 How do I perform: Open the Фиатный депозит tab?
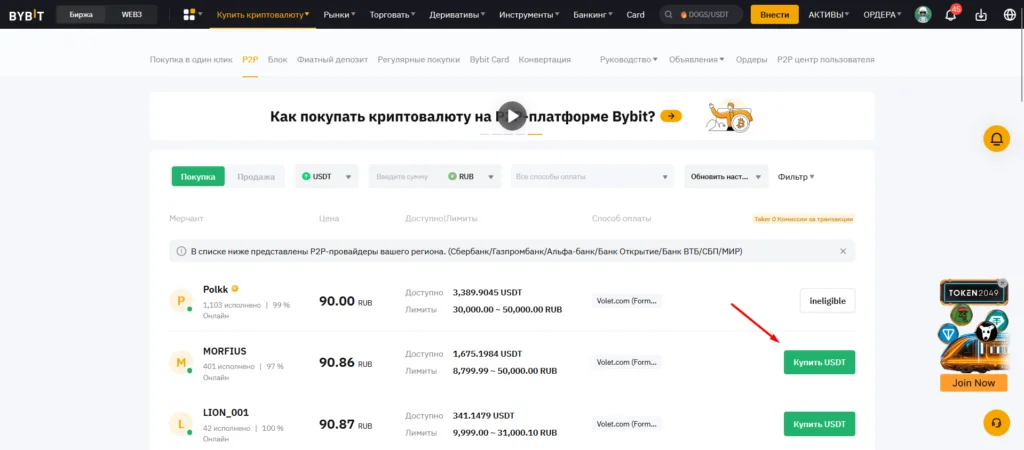point(332,59)
